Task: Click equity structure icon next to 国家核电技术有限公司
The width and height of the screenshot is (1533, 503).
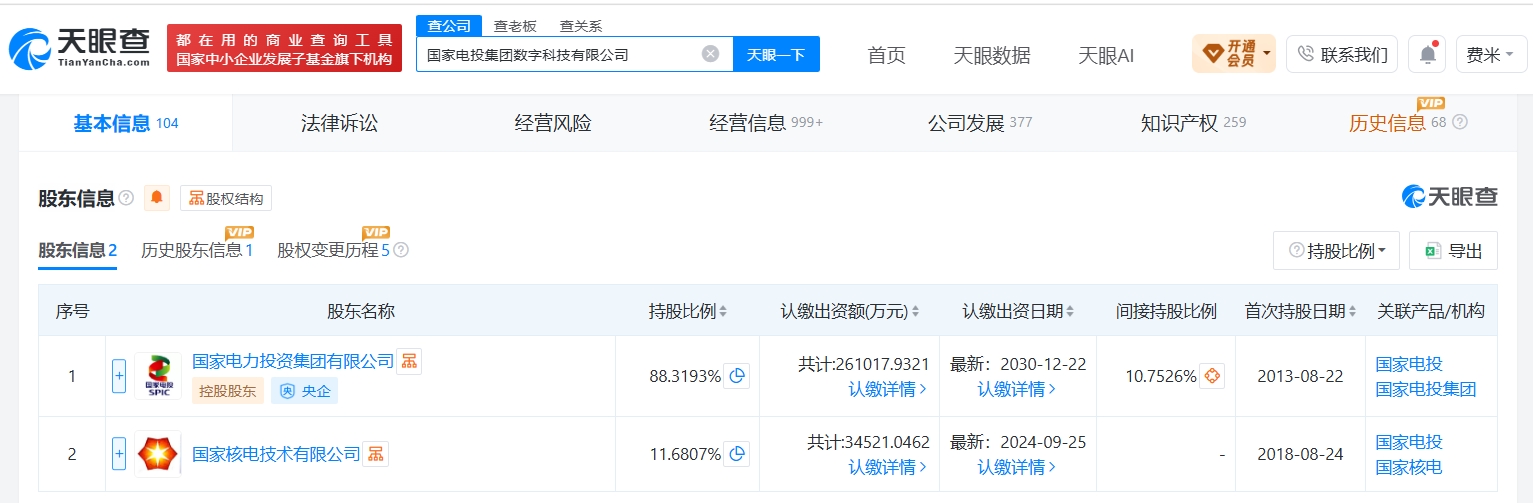Action: tap(375, 454)
